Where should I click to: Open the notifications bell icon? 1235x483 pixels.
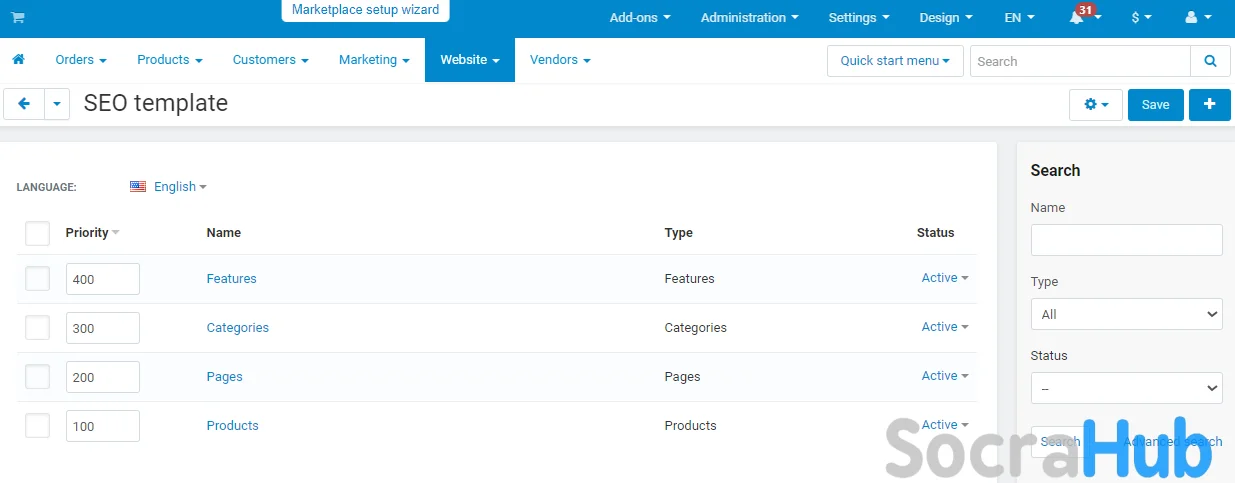coord(1077,18)
